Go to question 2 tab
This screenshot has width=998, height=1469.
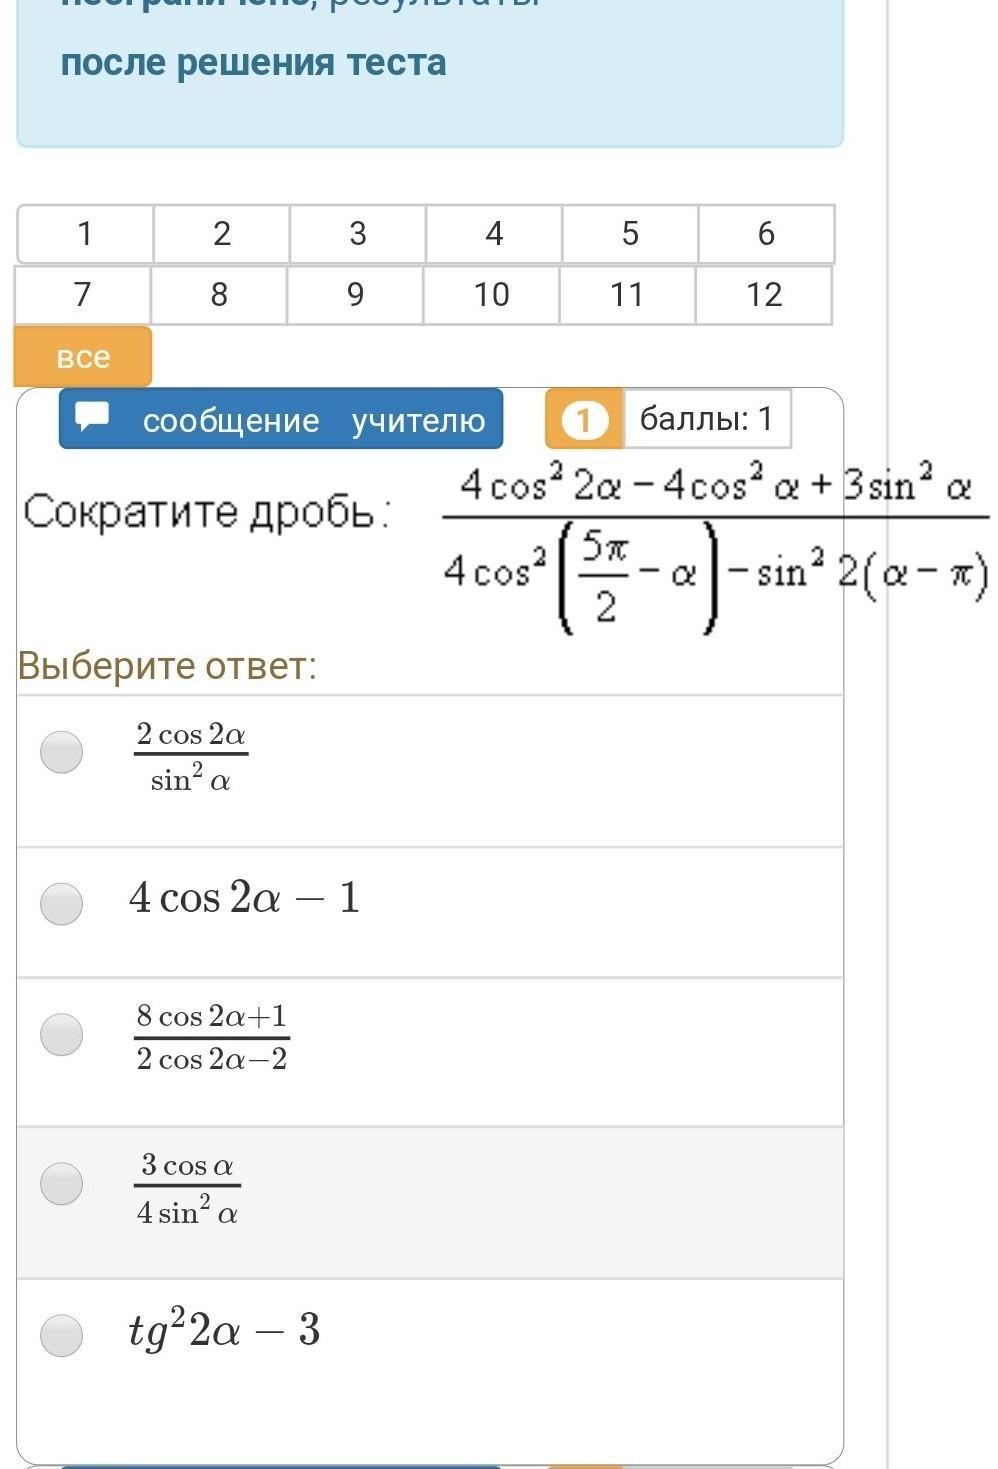[222, 234]
